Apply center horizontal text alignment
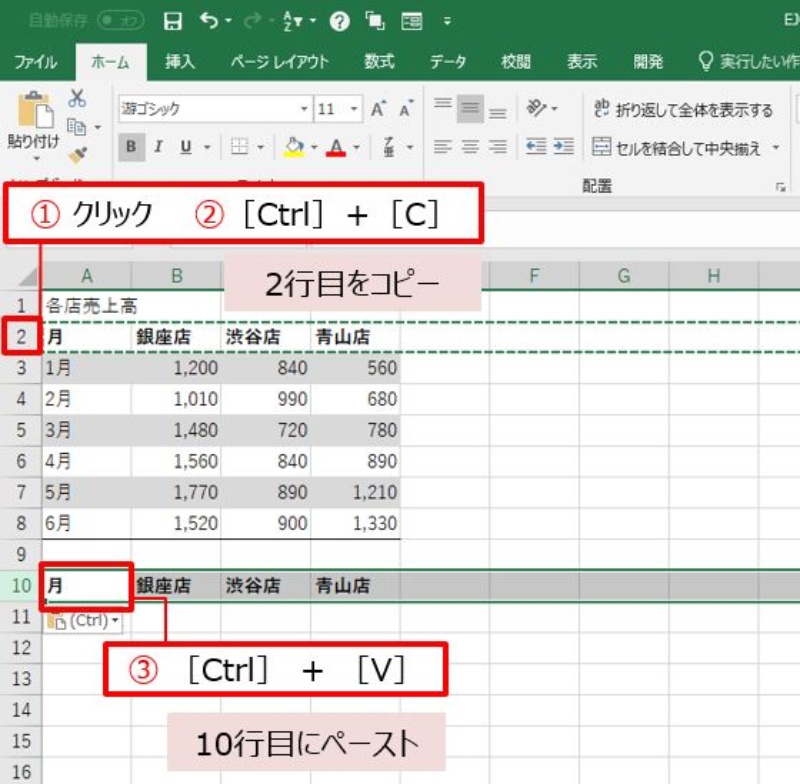The width and height of the screenshot is (800, 784). [x=470, y=147]
